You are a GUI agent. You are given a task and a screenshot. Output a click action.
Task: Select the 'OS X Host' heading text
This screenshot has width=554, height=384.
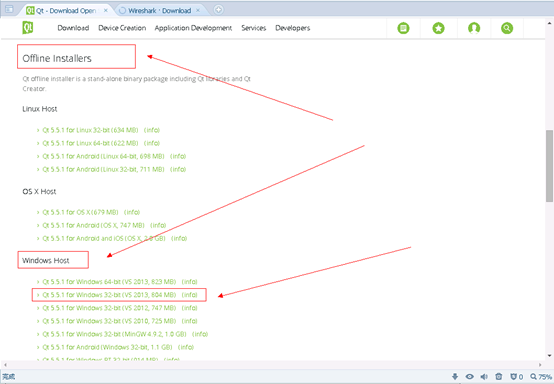pyautogui.click(x=39, y=191)
